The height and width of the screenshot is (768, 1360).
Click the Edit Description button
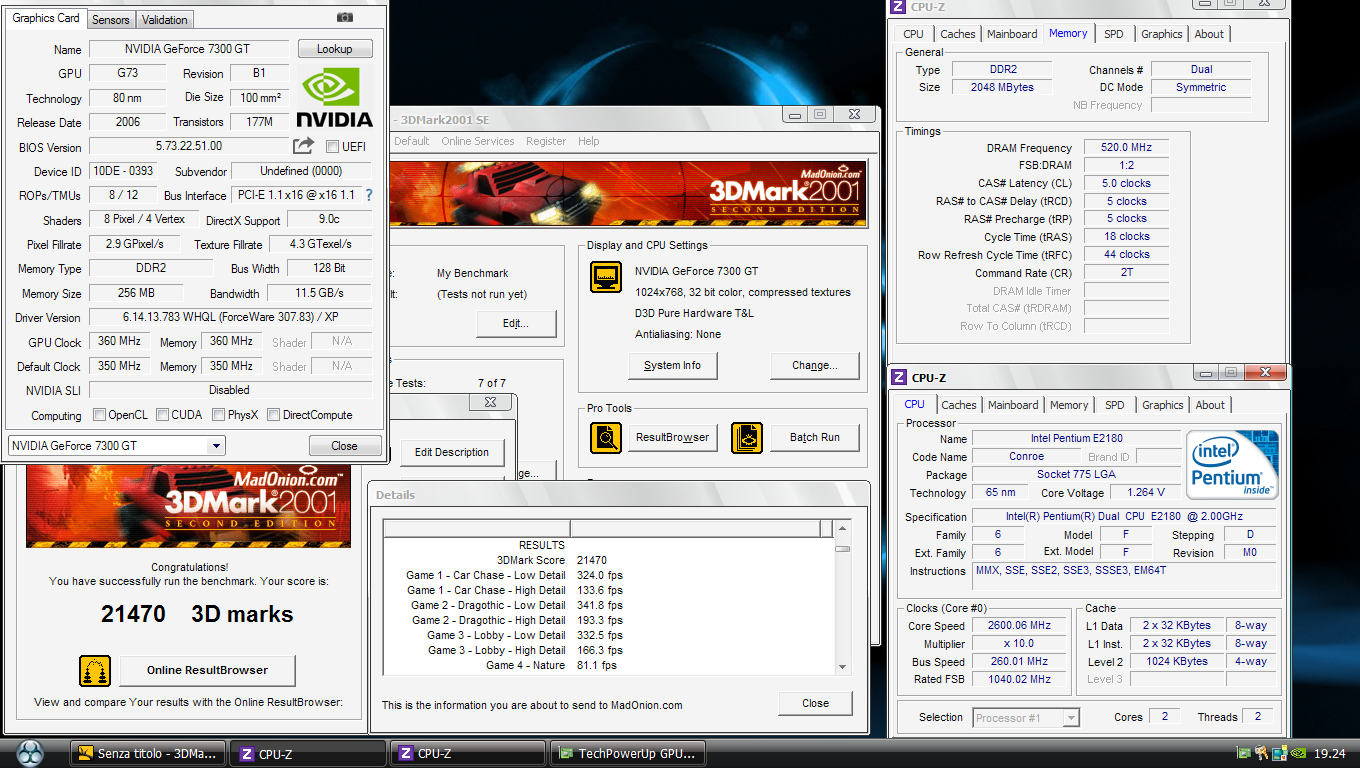click(x=452, y=452)
